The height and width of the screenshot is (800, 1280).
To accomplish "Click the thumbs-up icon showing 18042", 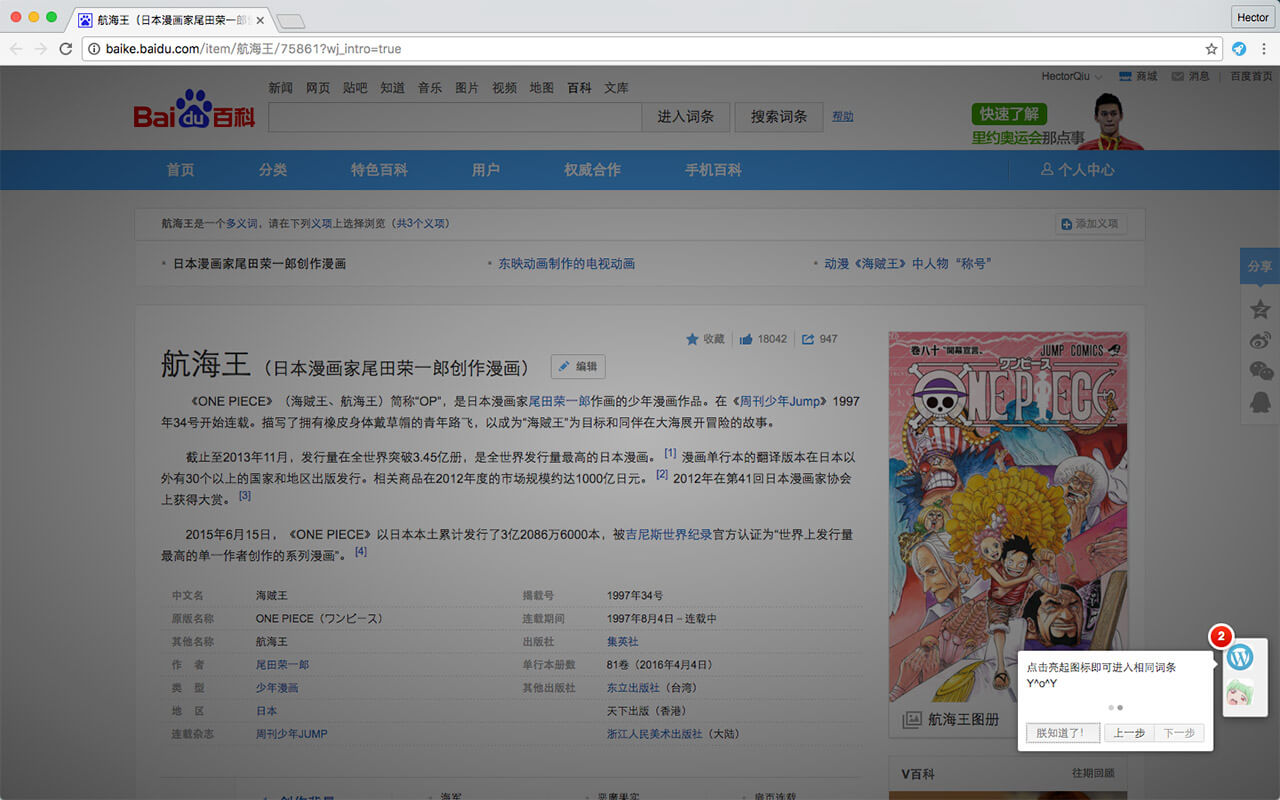I will point(746,339).
